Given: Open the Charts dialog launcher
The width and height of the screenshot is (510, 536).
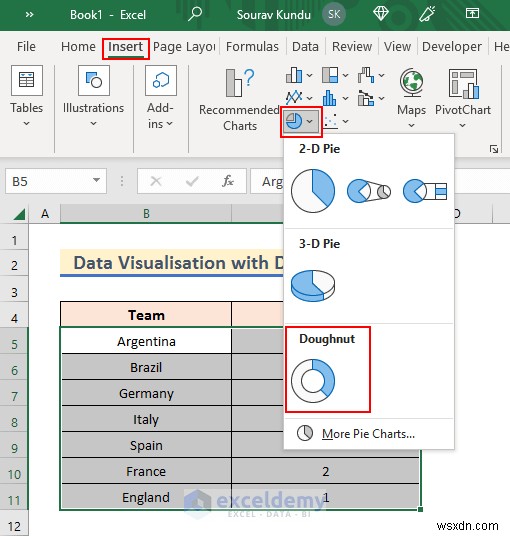Looking at the screenshot, I should coord(494,149).
